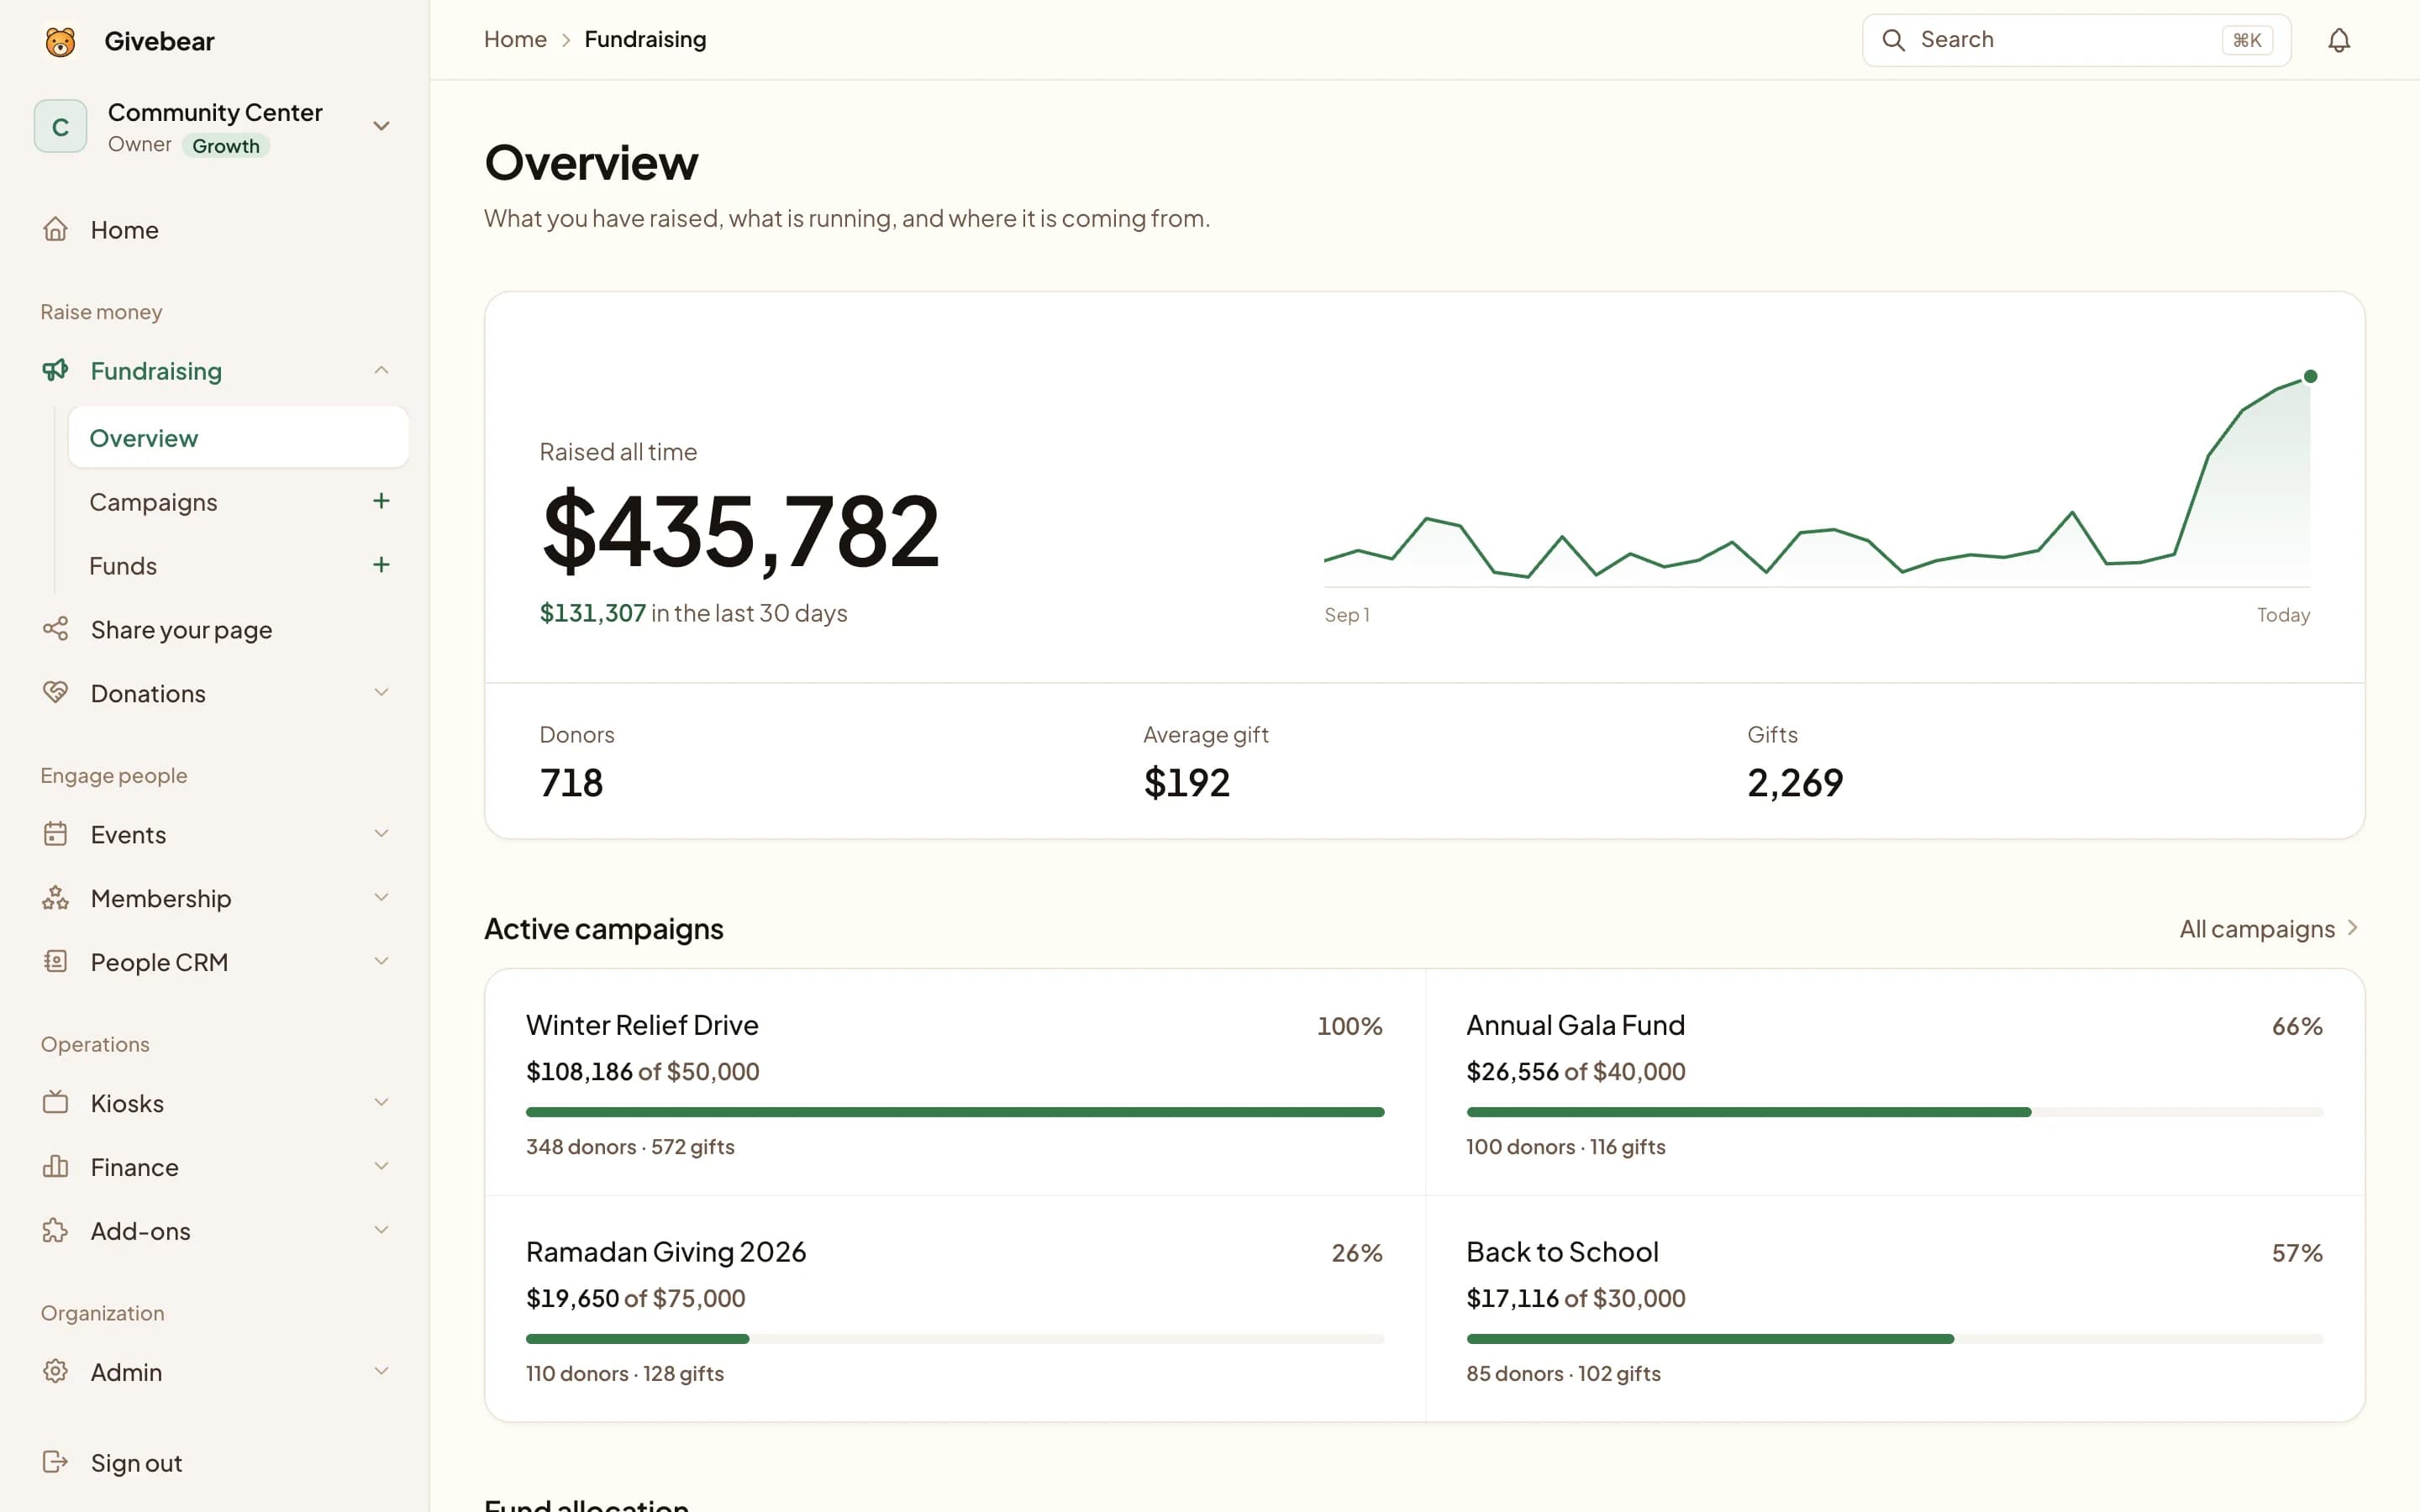Open notifications bell
The image size is (2420, 1512).
click(x=2338, y=40)
